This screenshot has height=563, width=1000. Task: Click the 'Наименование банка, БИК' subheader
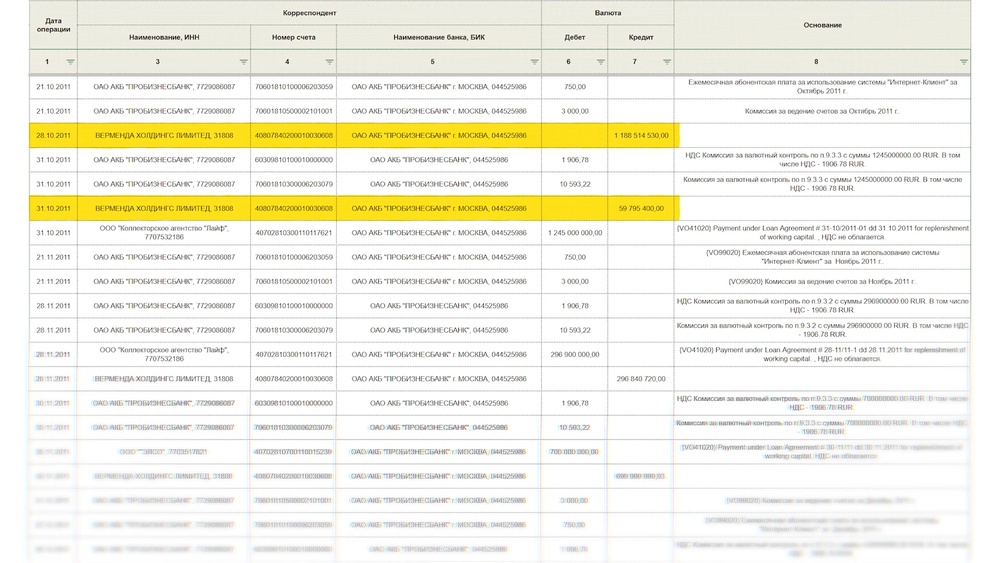coord(438,37)
